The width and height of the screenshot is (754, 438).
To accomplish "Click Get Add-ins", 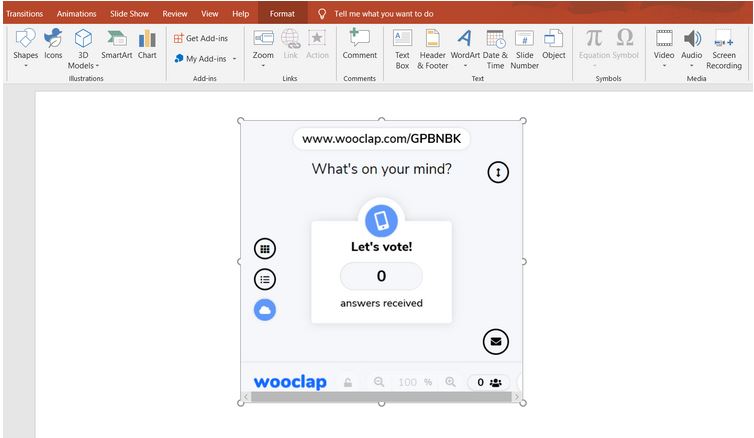I will coord(201,38).
